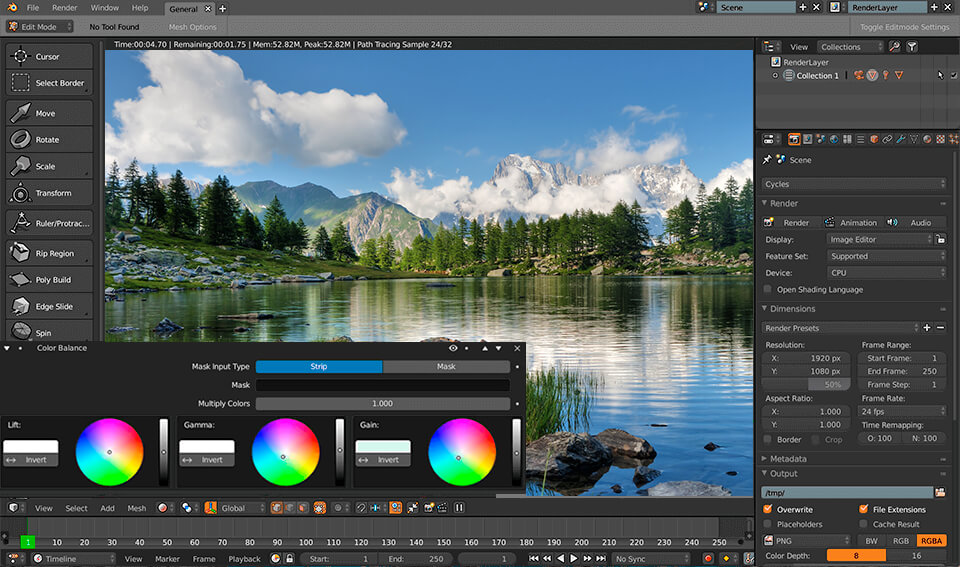This screenshot has width=960, height=567.
Task: Click the Multiply Colors slider
Action: pyautogui.click(x=383, y=404)
